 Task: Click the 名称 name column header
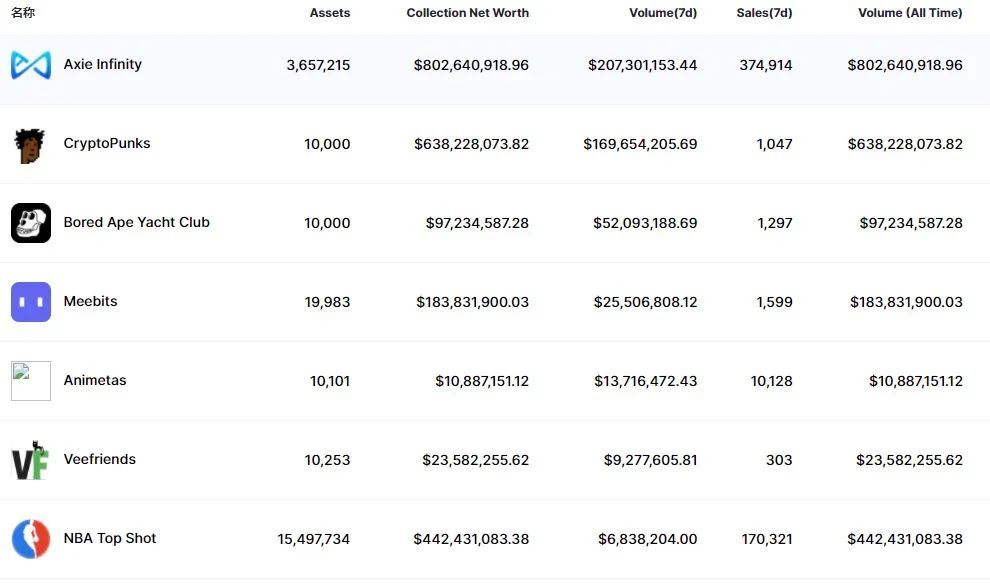click(x=23, y=13)
